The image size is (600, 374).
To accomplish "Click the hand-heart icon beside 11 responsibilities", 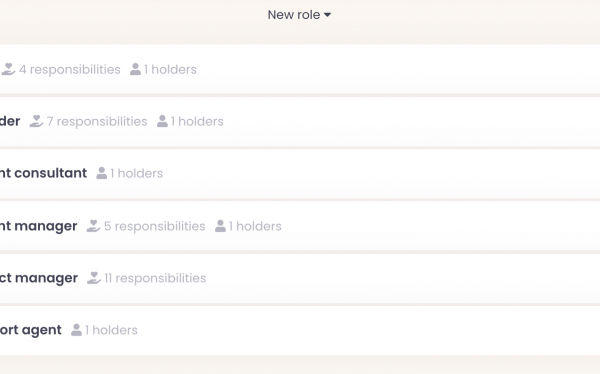I will click(x=94, y=278).
